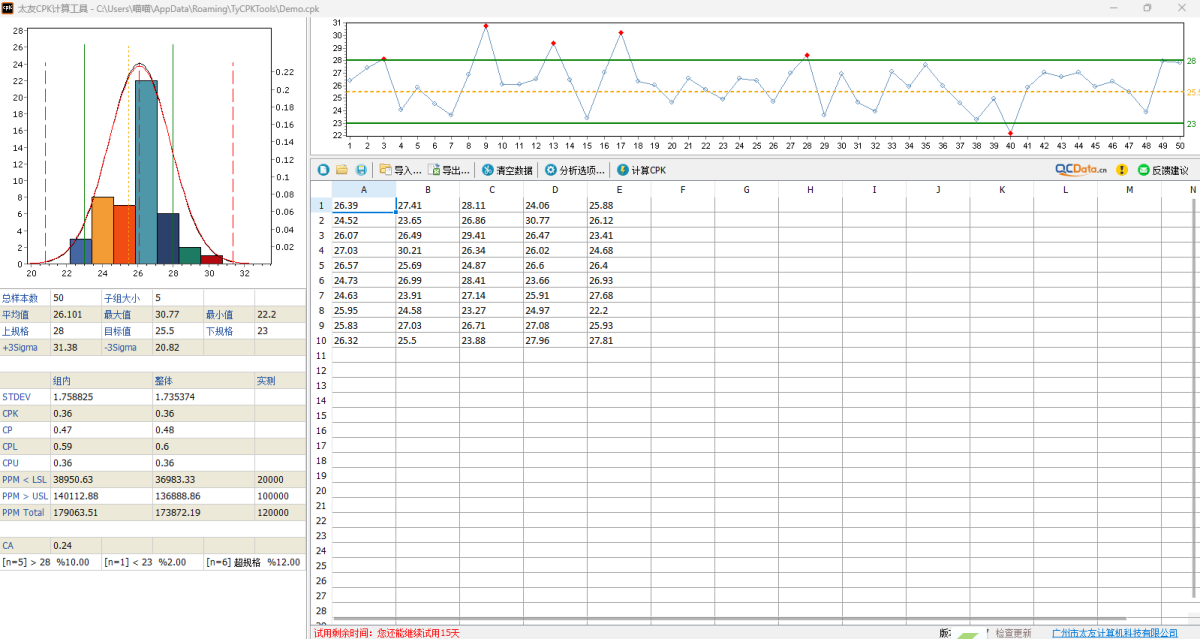
Task: Open the 广州市太友计算机科技有限公司 link
Action: pos(1115,633)
